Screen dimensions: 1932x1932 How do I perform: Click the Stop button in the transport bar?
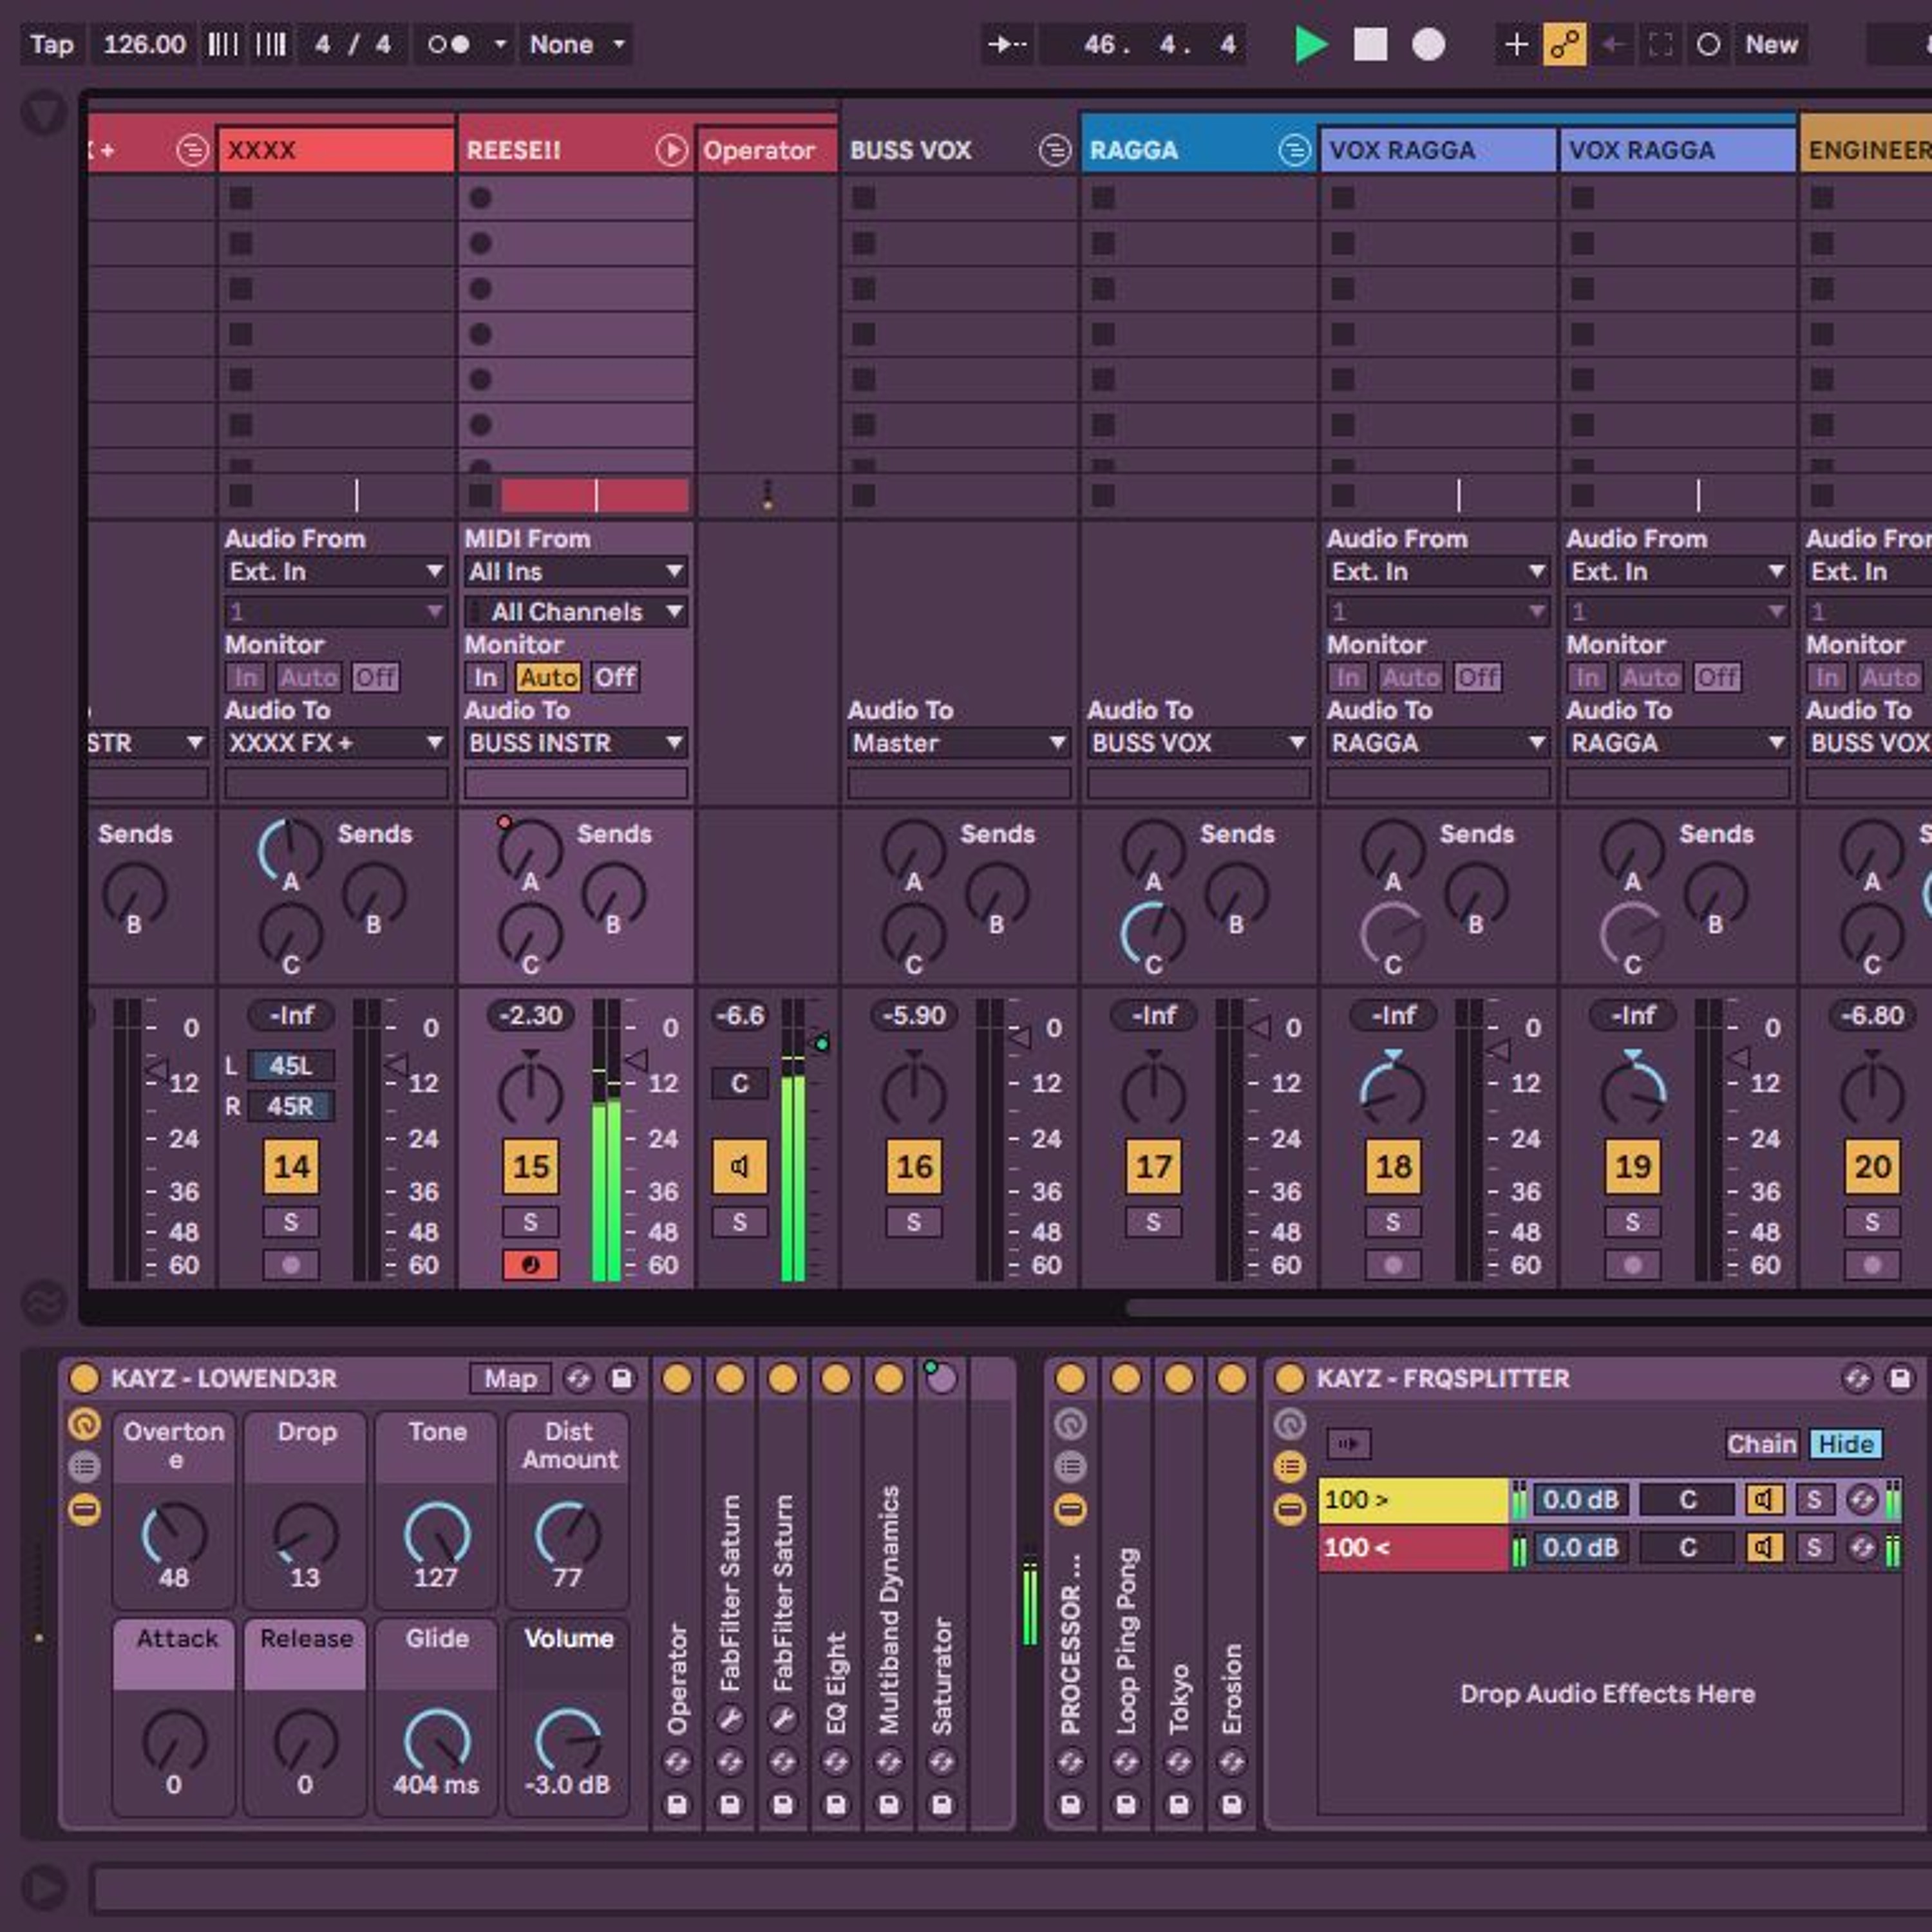[1370, 45]
